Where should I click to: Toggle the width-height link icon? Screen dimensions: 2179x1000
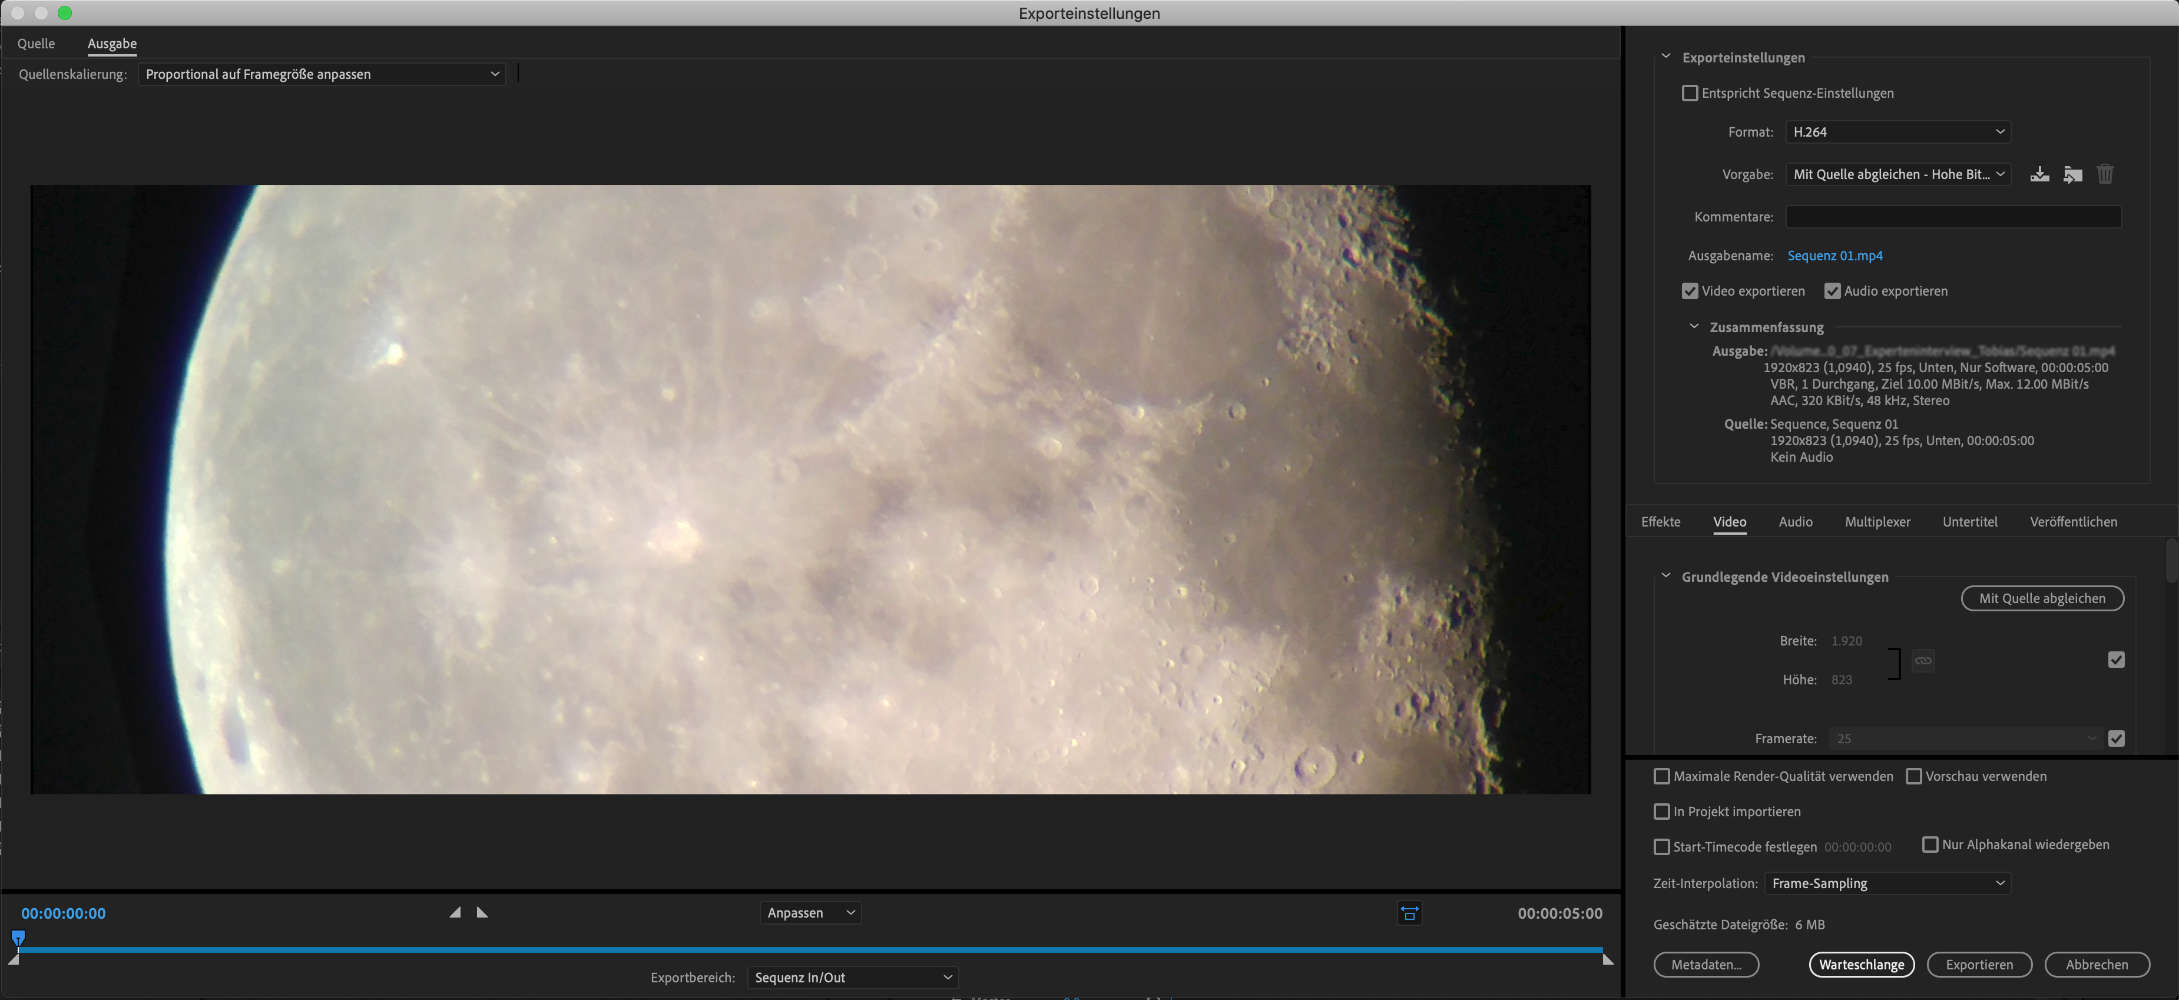coord(1922,661)
